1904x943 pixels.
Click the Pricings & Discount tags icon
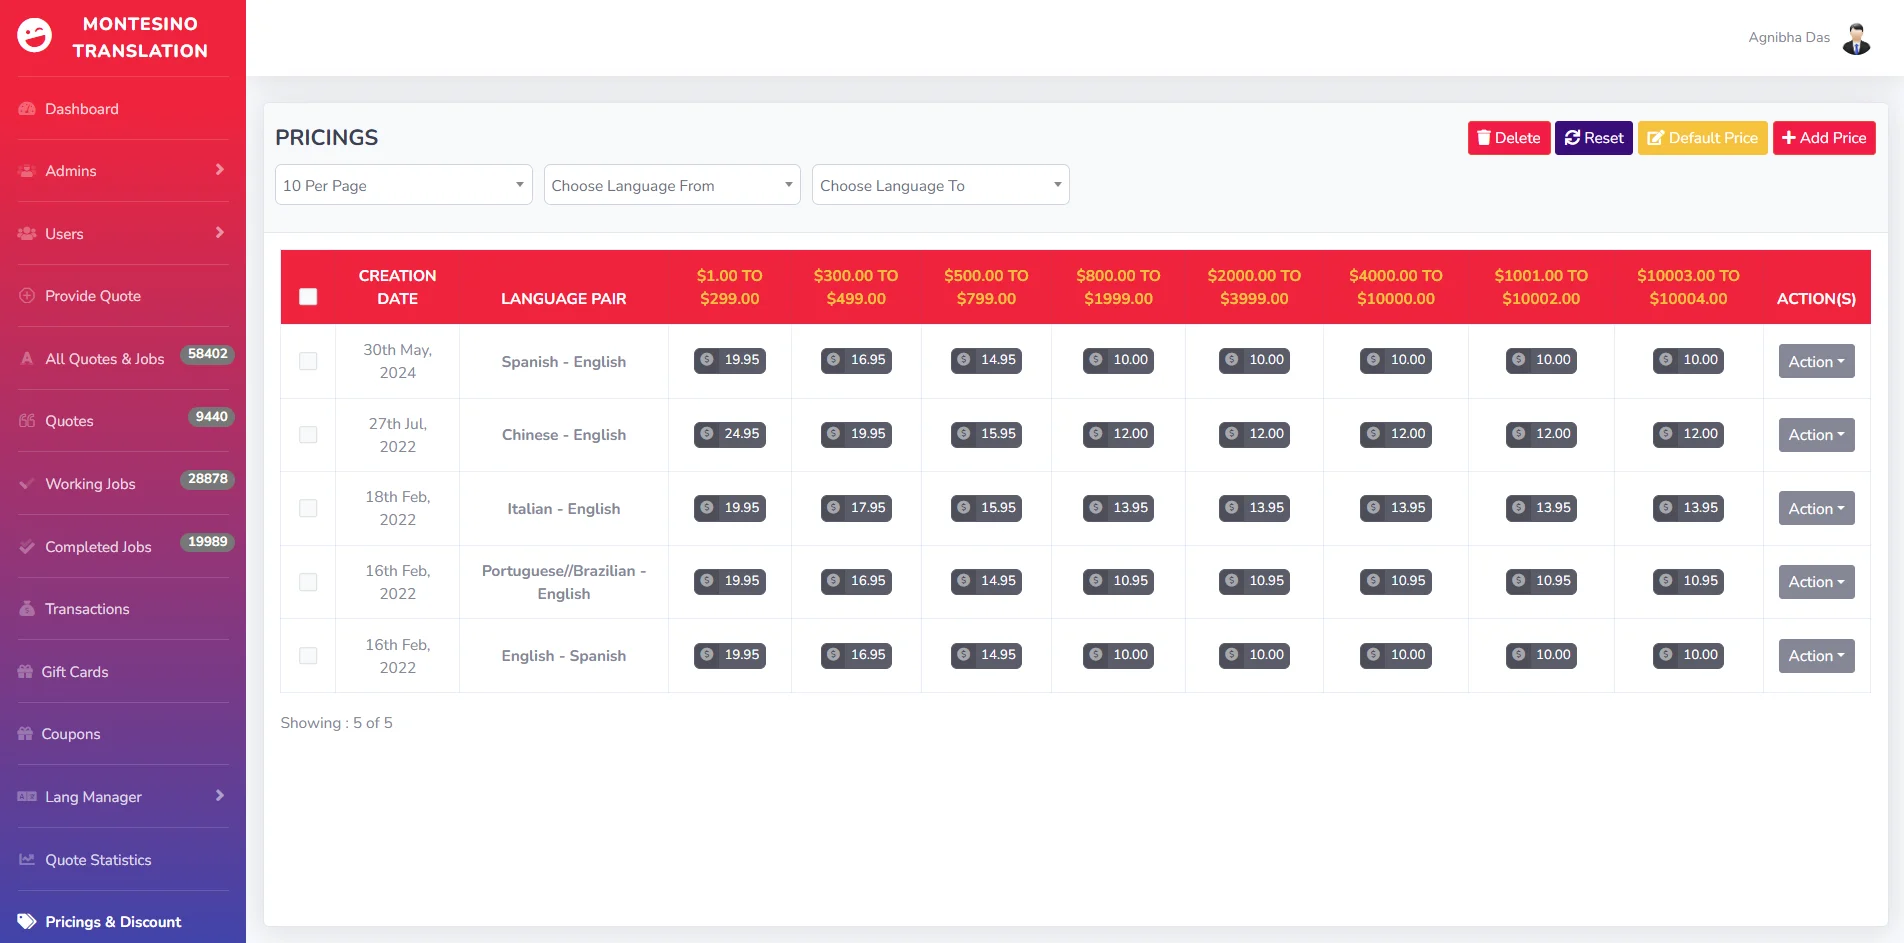(27, 922)
